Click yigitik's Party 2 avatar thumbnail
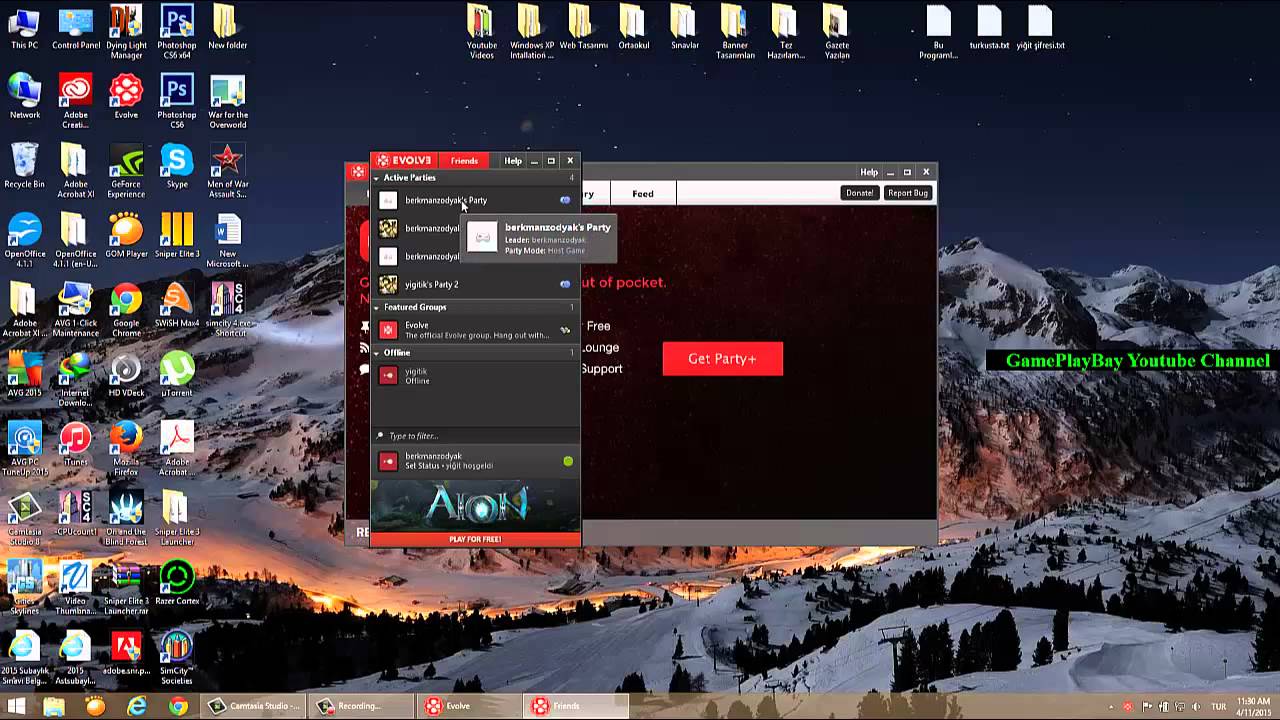This screenshot has width=1280, height=720. (388, 284)
